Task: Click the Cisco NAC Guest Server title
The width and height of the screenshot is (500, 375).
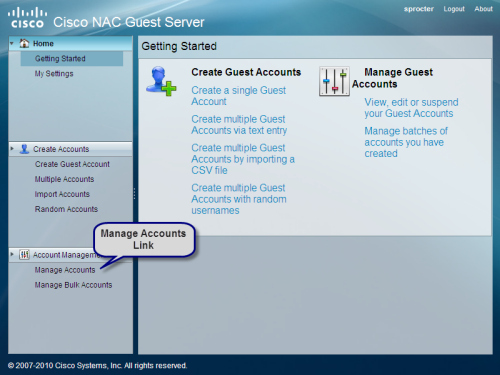Action: [129, 22]
